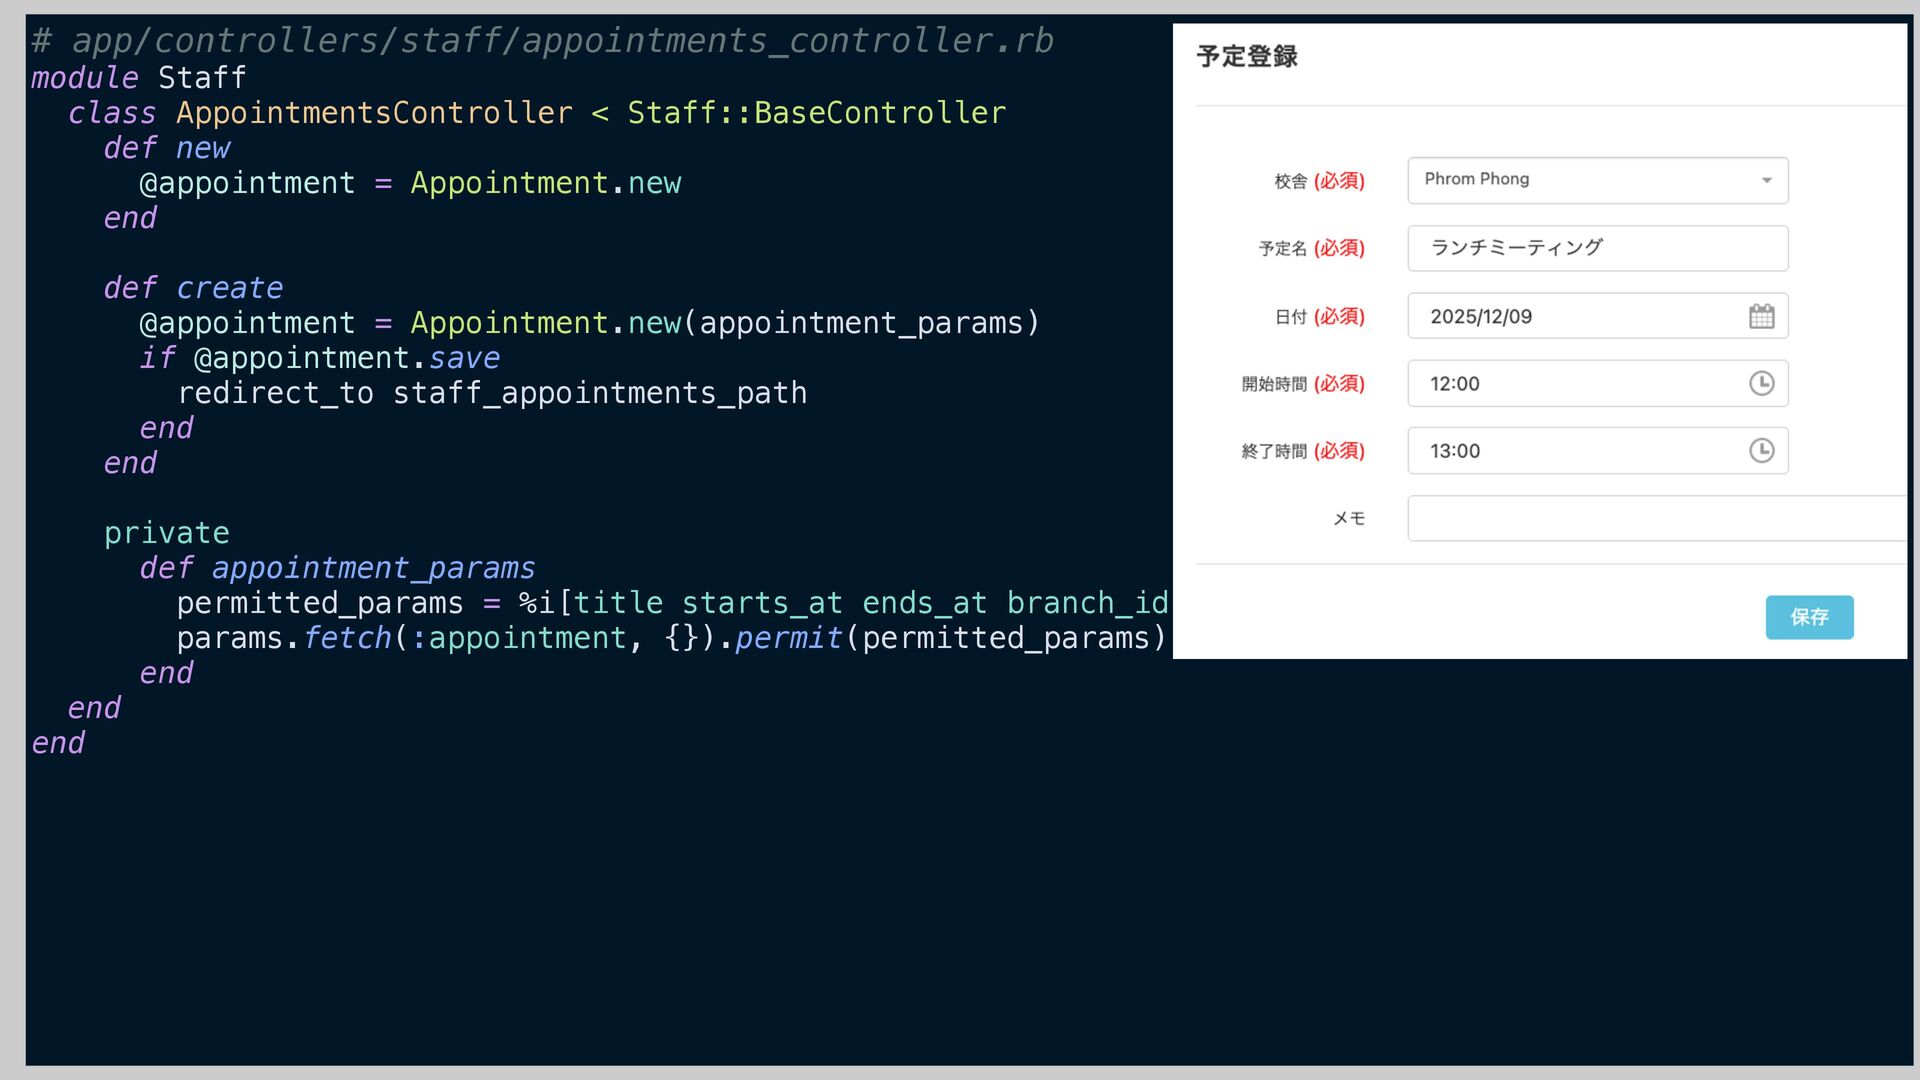
Task: Click redirect_to staff_appointments_path in code
Action: click(492, 393)
